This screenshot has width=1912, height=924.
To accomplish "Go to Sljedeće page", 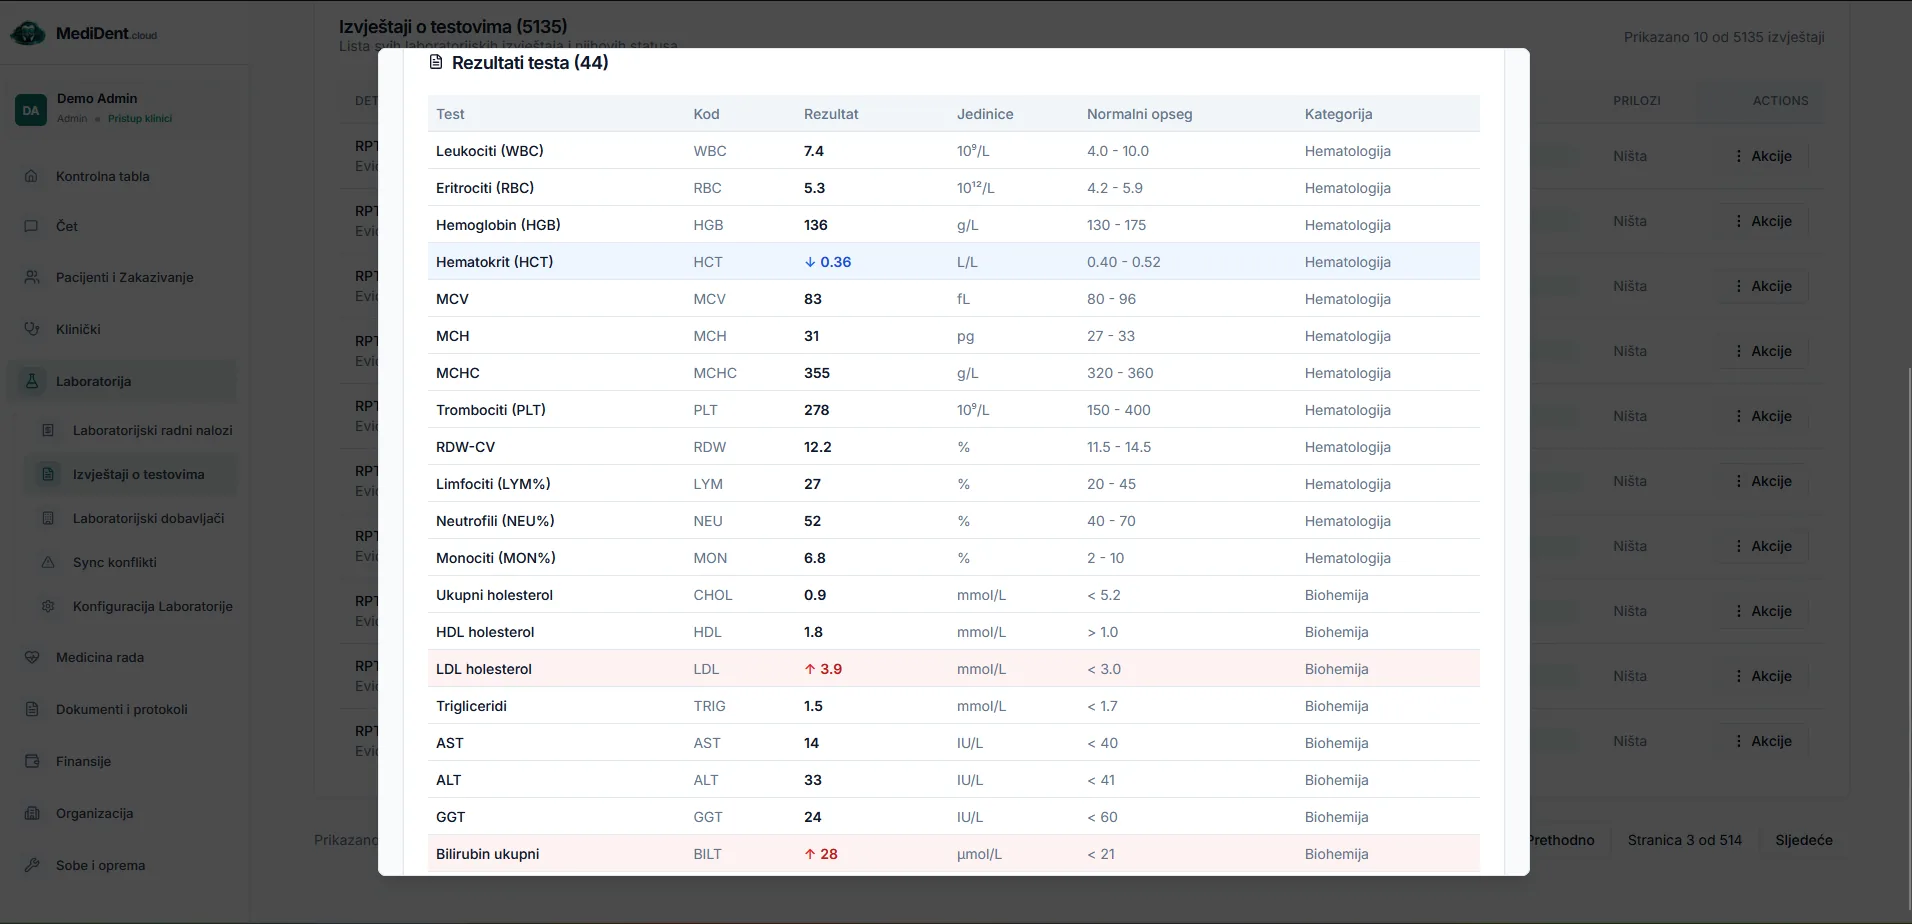I will coord(1804,840).
